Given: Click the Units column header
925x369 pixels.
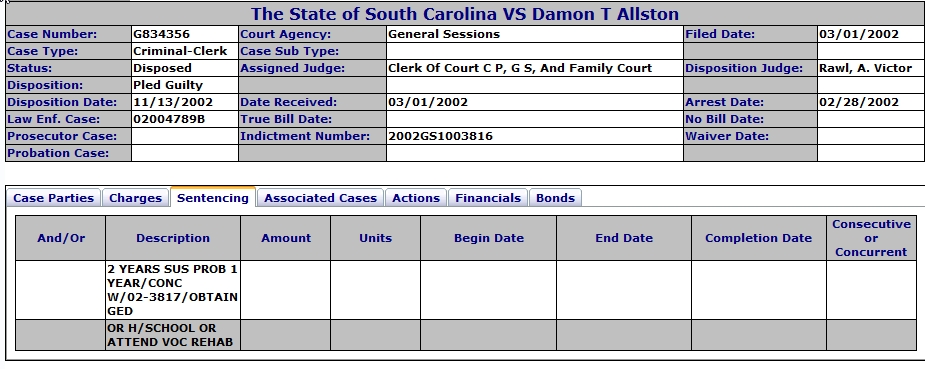Looking at the screenshot, I should point(376,238).
